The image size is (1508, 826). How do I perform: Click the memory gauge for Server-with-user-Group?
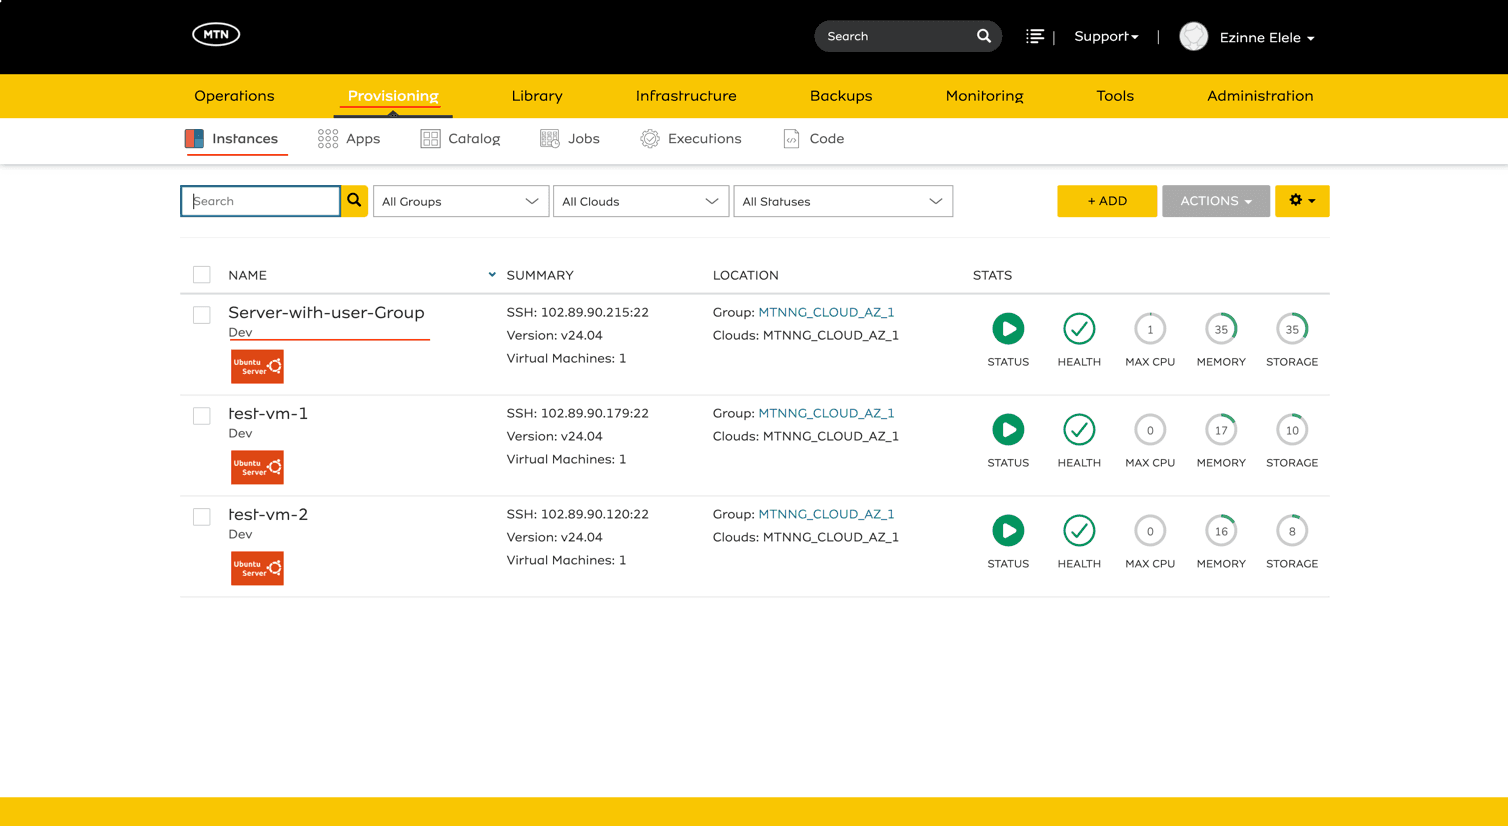1221,329
